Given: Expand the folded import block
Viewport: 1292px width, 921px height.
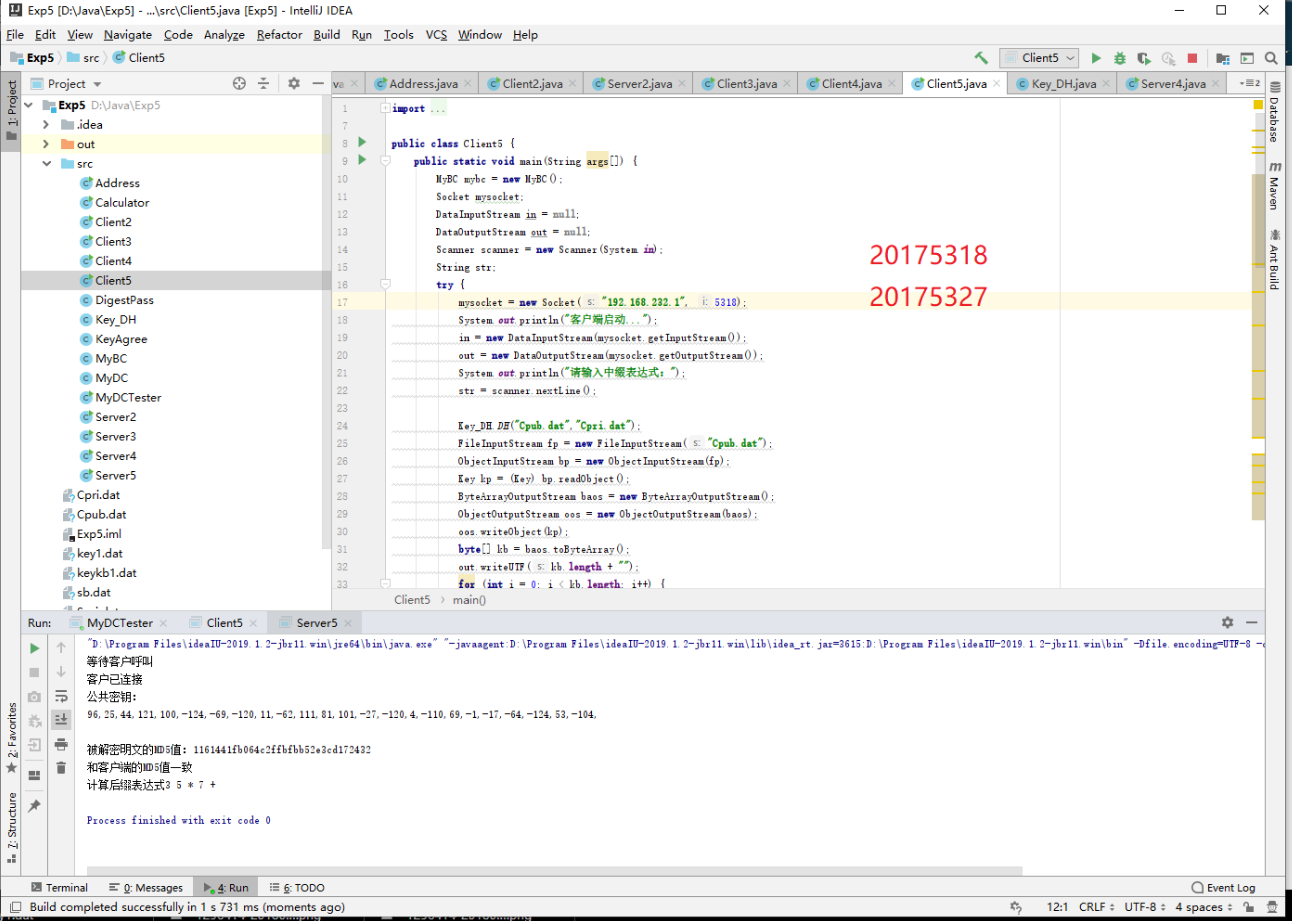Looking at the screenshot, I should coord(387,108).
